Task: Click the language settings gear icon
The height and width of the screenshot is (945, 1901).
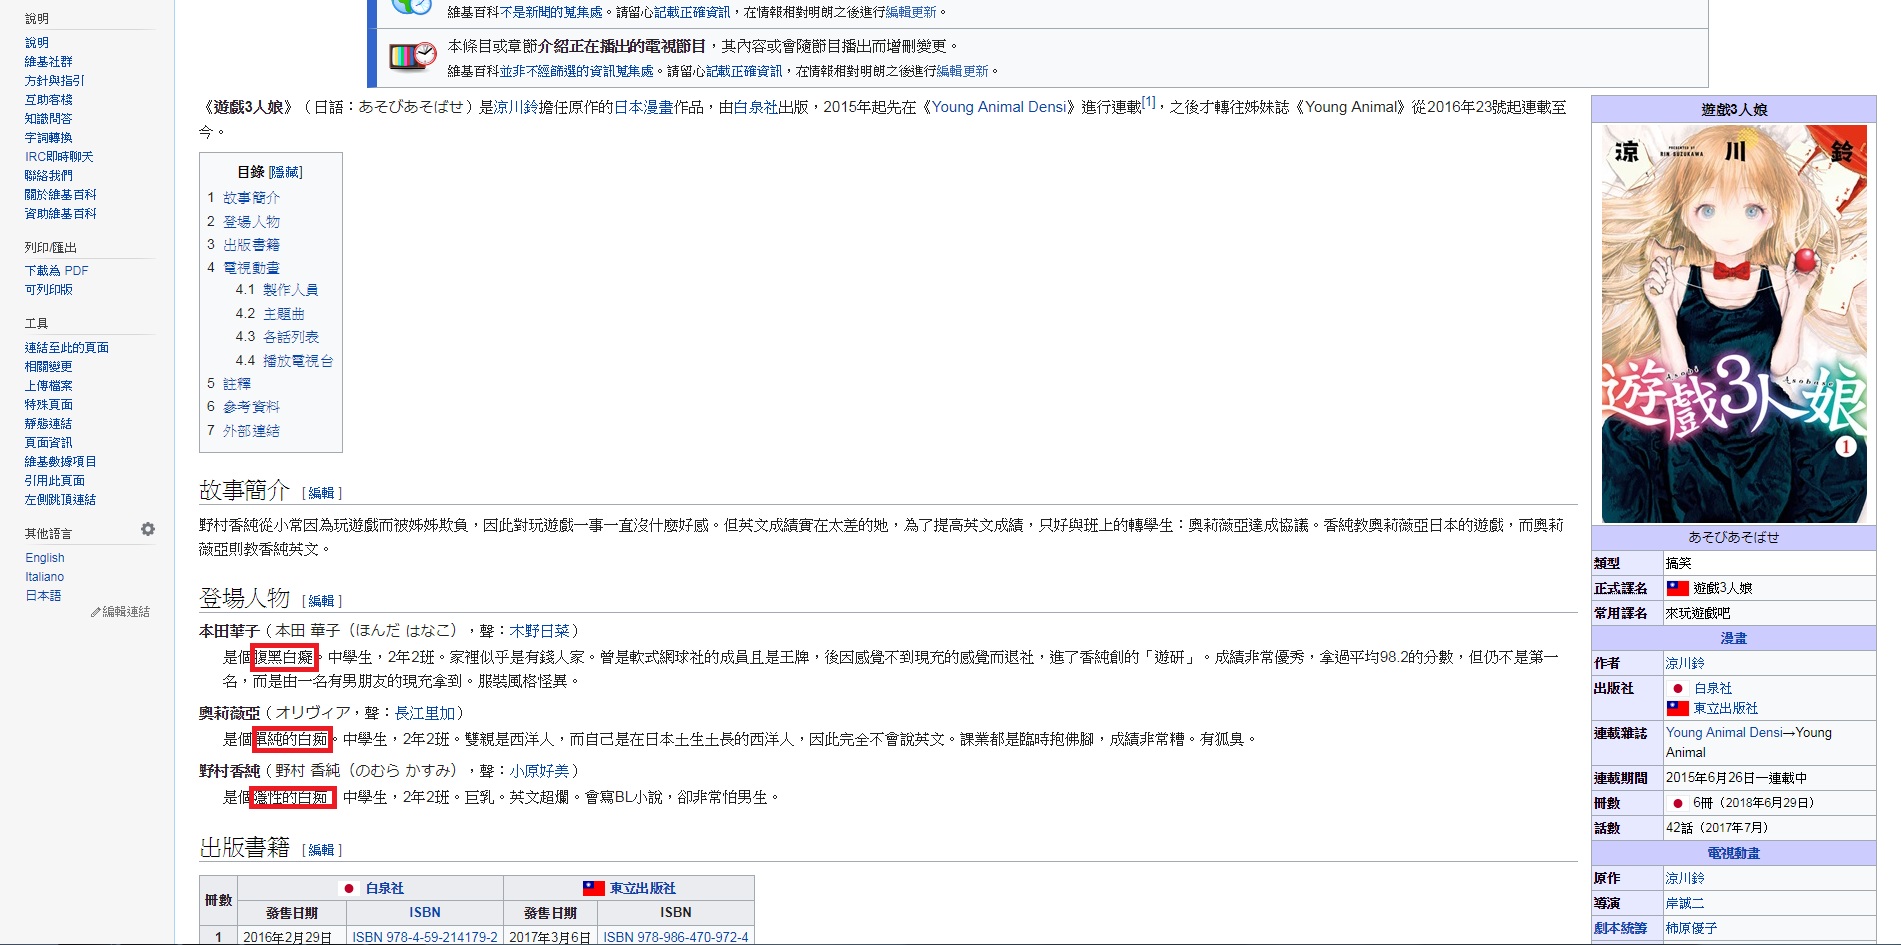Action: point(148,529)
